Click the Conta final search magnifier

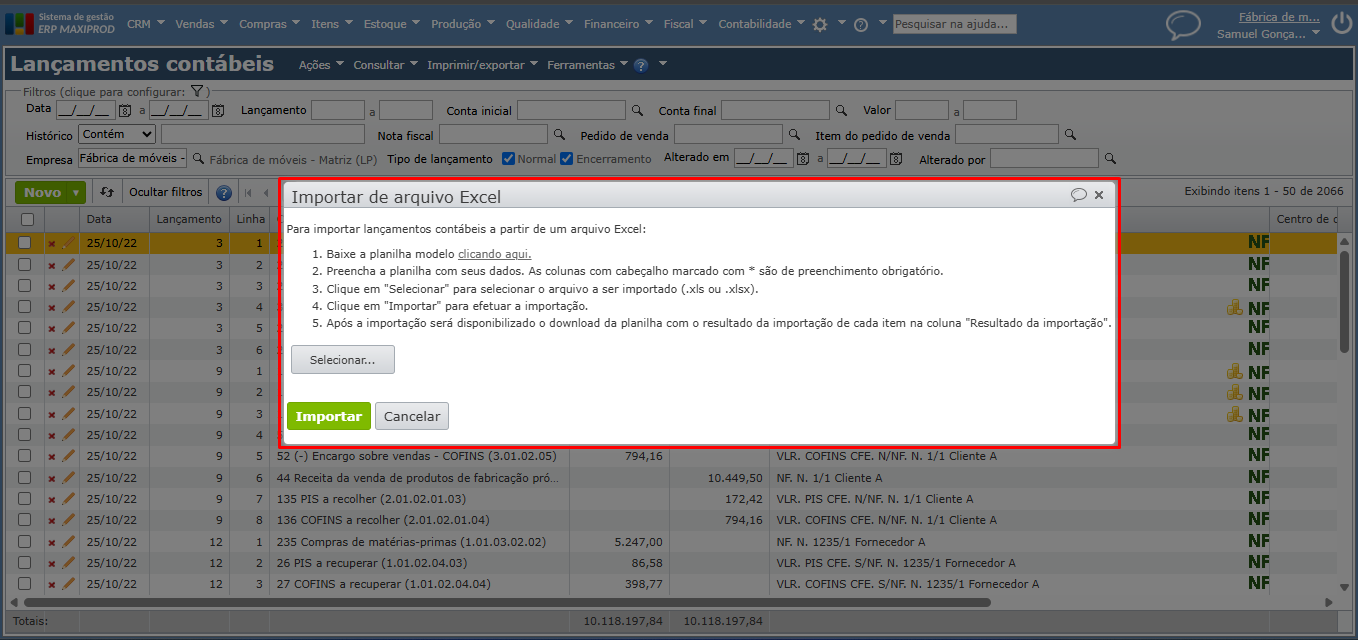841,110
